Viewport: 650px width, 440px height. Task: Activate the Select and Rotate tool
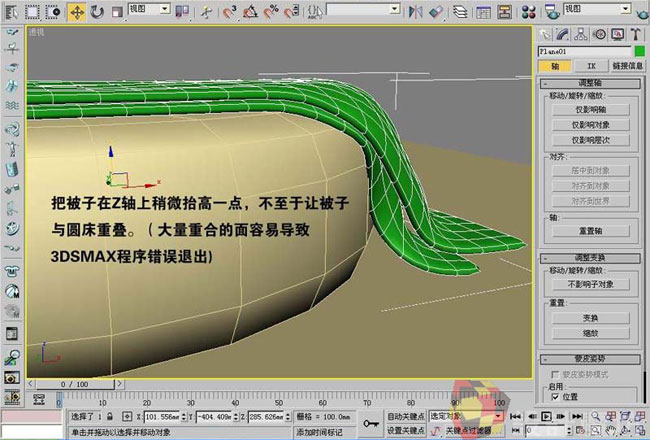point(97,12)
